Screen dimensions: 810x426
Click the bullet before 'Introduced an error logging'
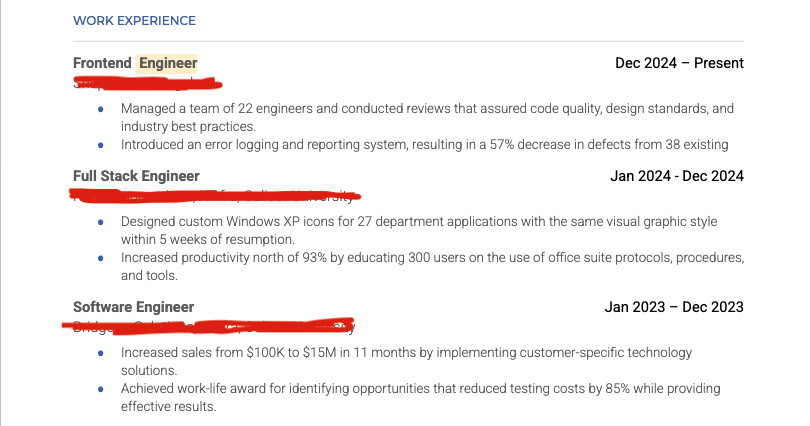pyautogui.click(x=101, y=145)
